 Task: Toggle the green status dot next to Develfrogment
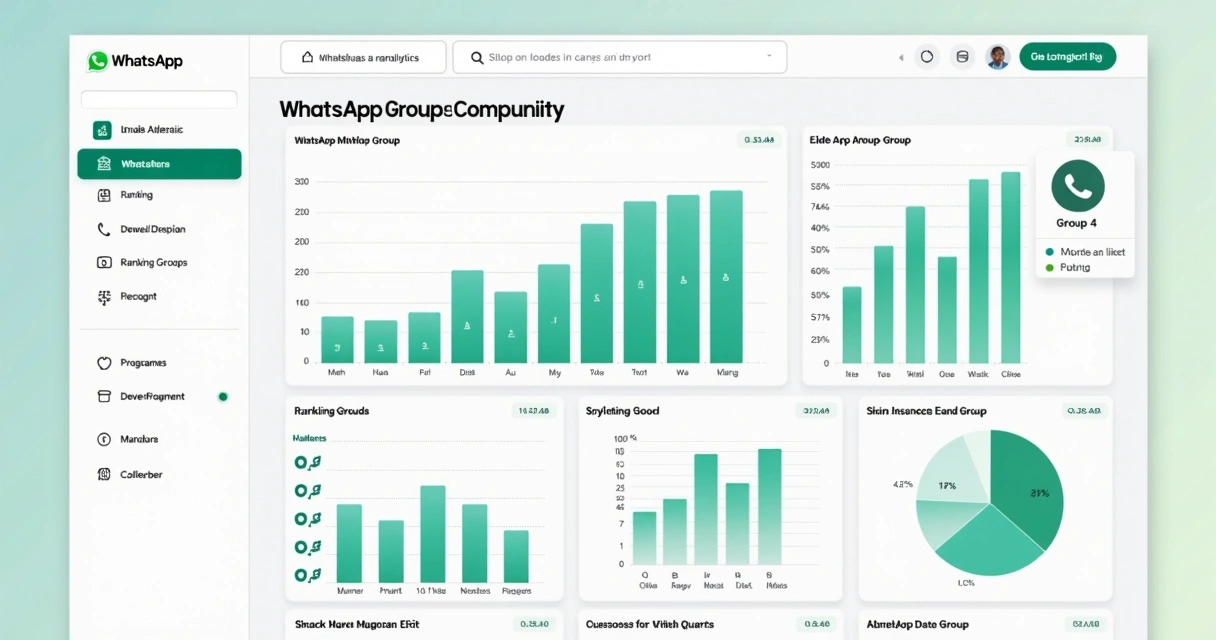[223, 397]
